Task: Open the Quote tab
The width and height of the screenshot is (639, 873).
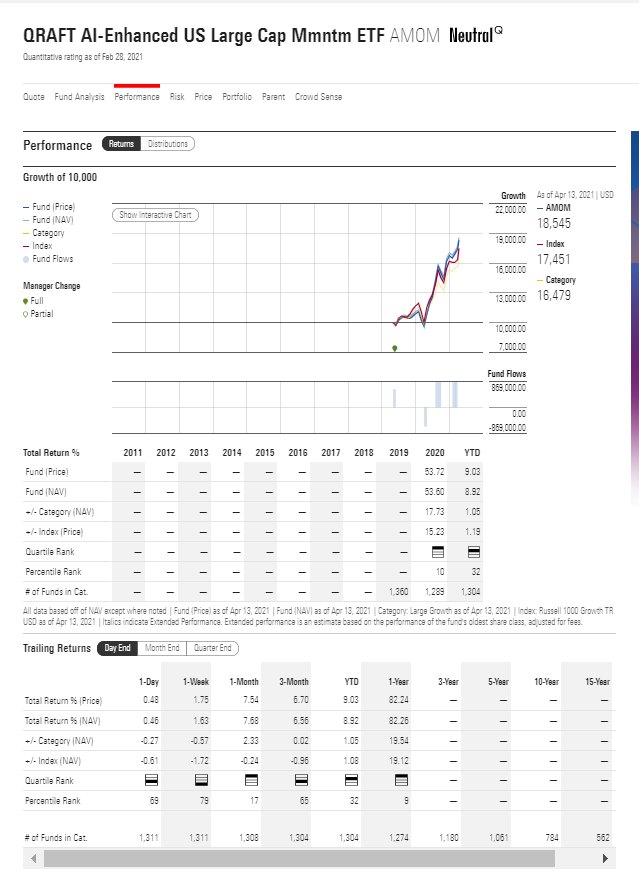Action: click(x=33, y=97)
